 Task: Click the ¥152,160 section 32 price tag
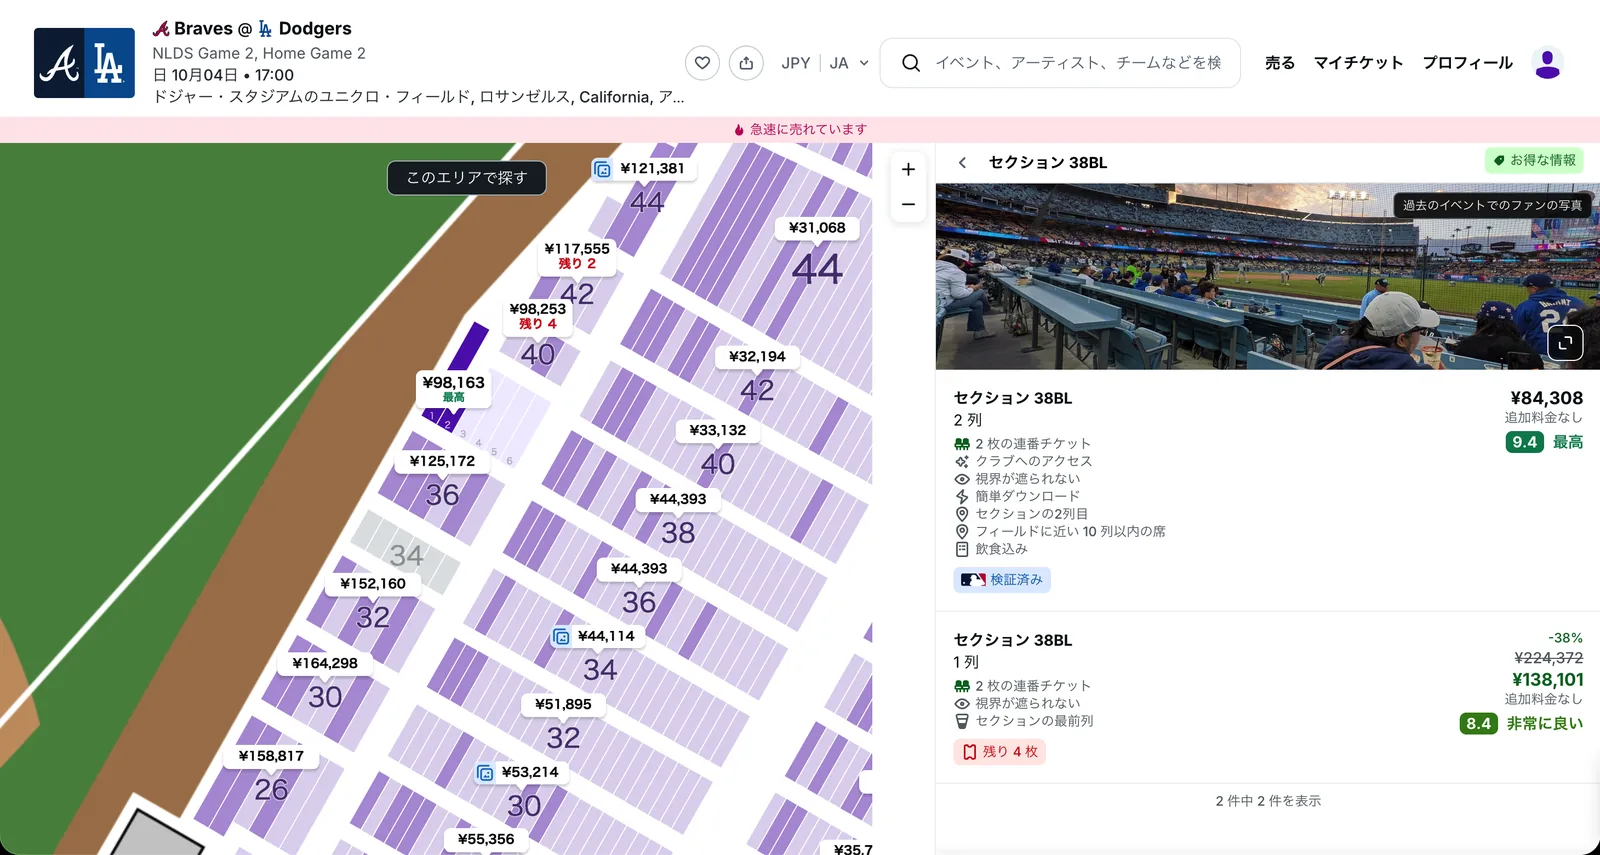373,584
